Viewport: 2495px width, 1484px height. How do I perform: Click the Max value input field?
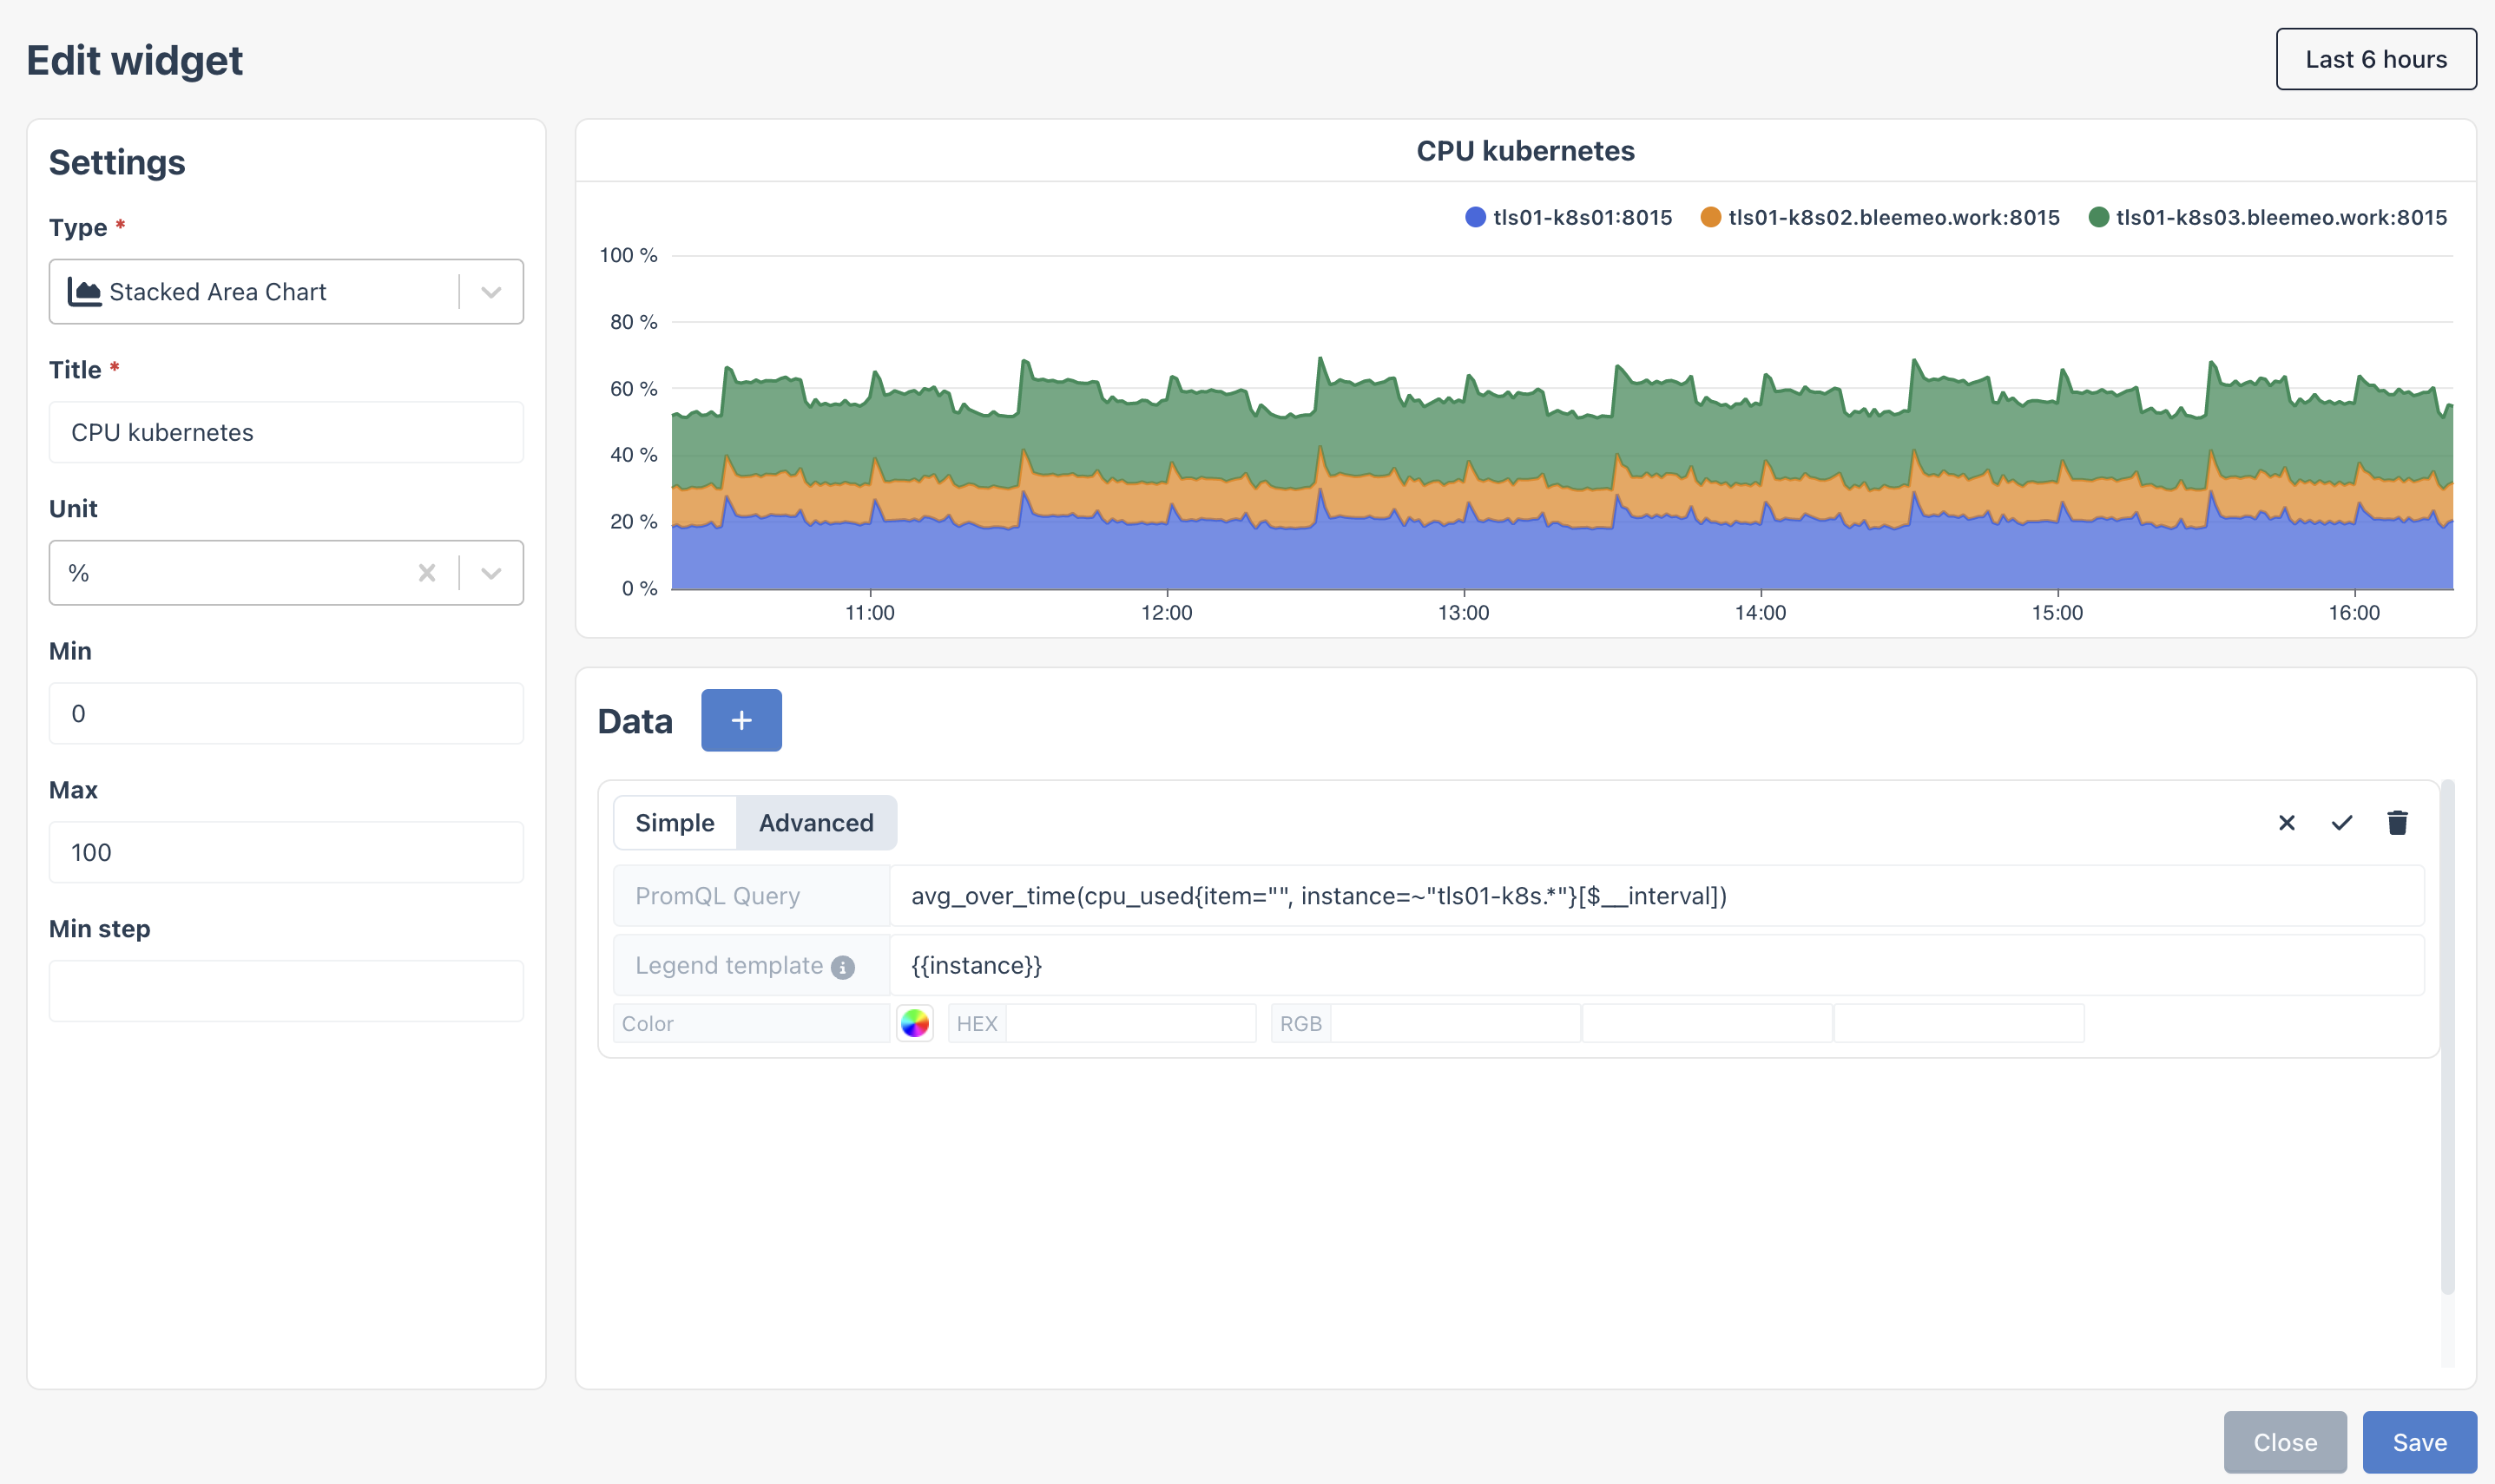coord(286,850)
